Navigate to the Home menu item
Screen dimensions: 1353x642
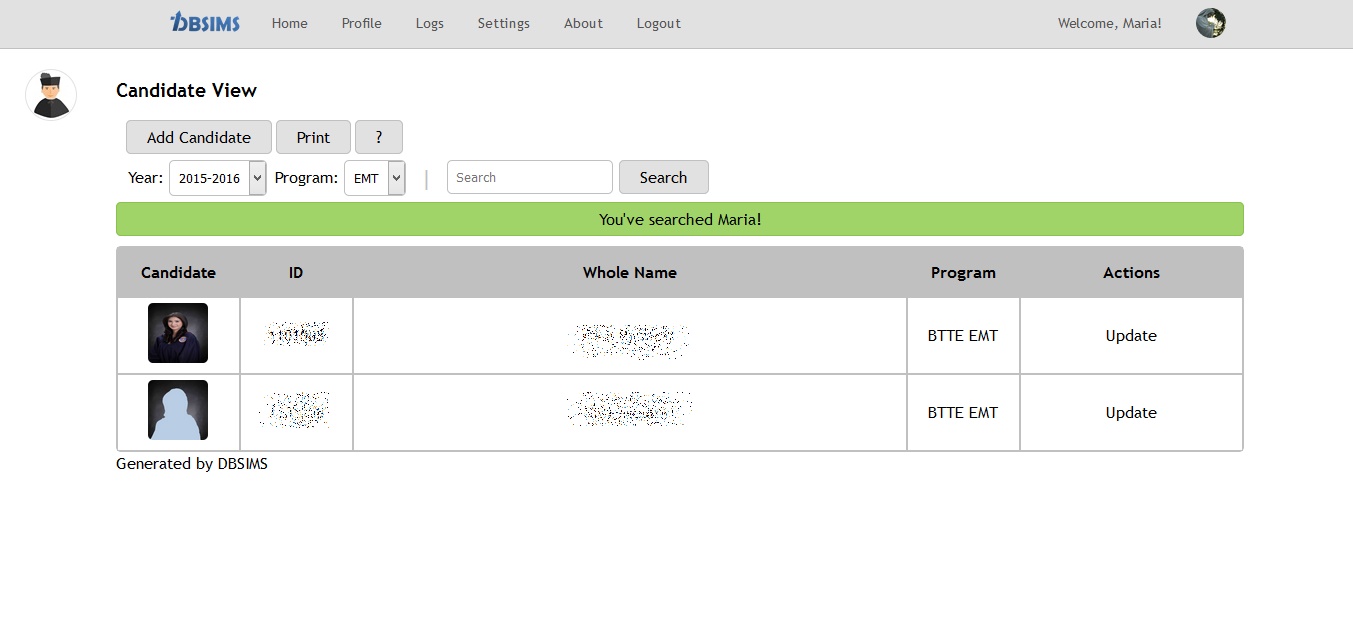tap(289, 23)
